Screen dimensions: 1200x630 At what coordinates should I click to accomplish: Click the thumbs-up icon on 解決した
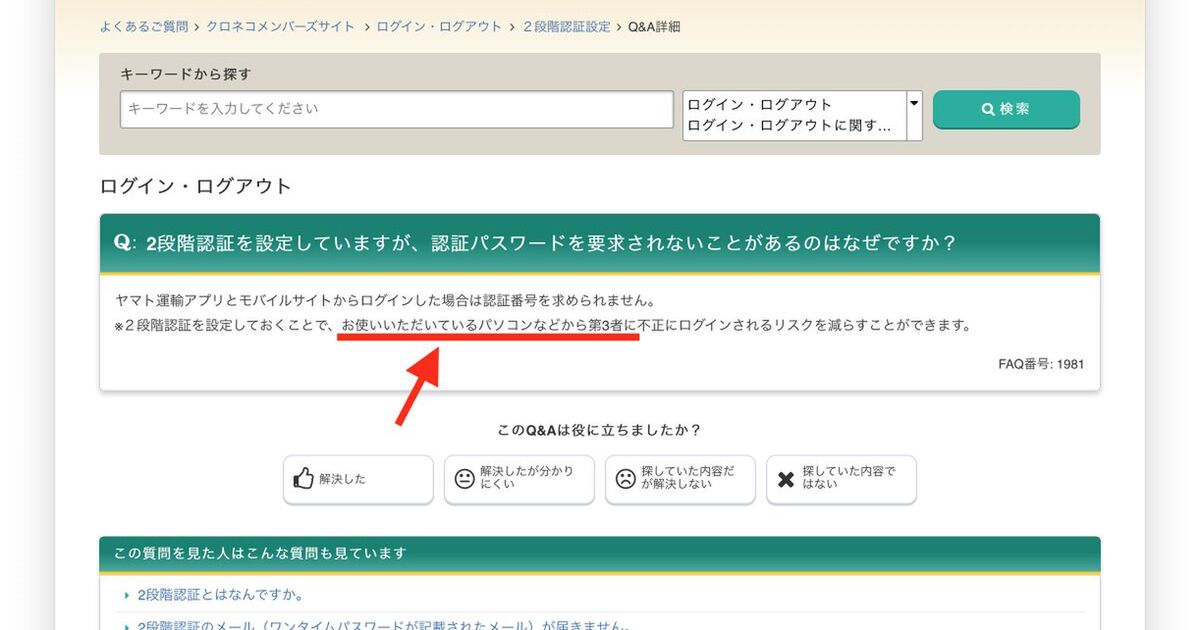click(x=304, y=479)
